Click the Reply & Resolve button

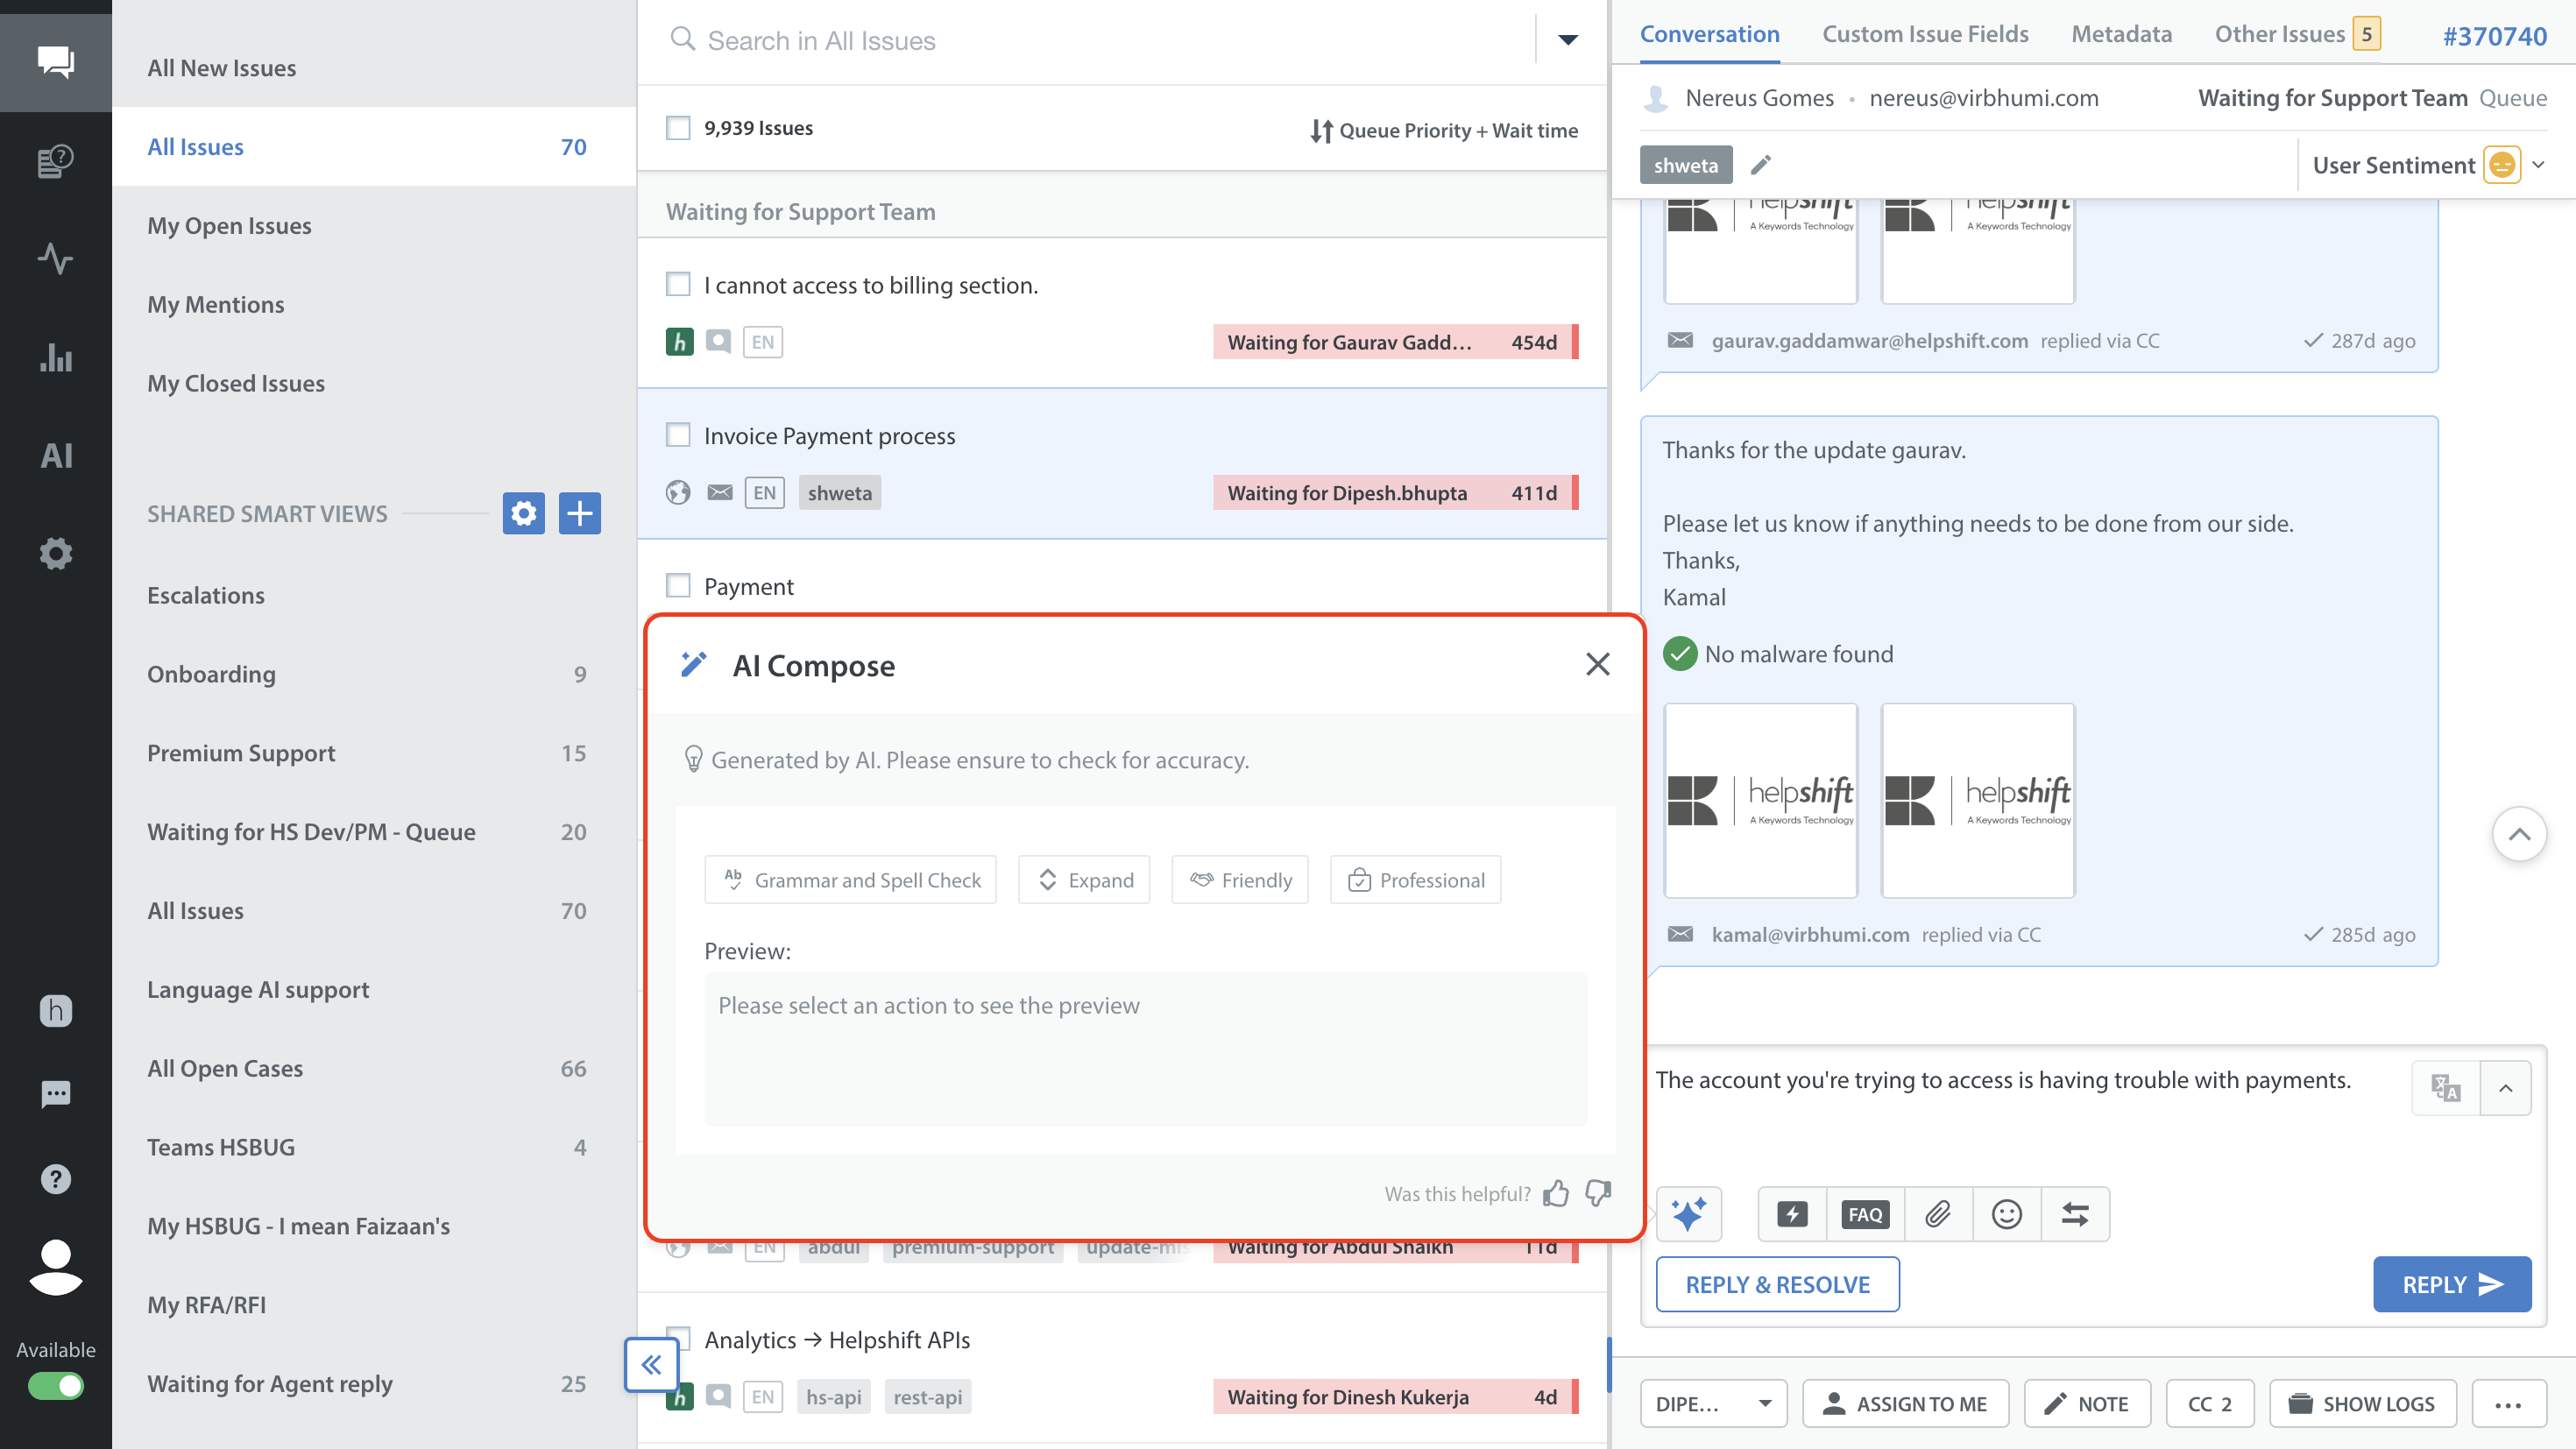(1777, 1284)
